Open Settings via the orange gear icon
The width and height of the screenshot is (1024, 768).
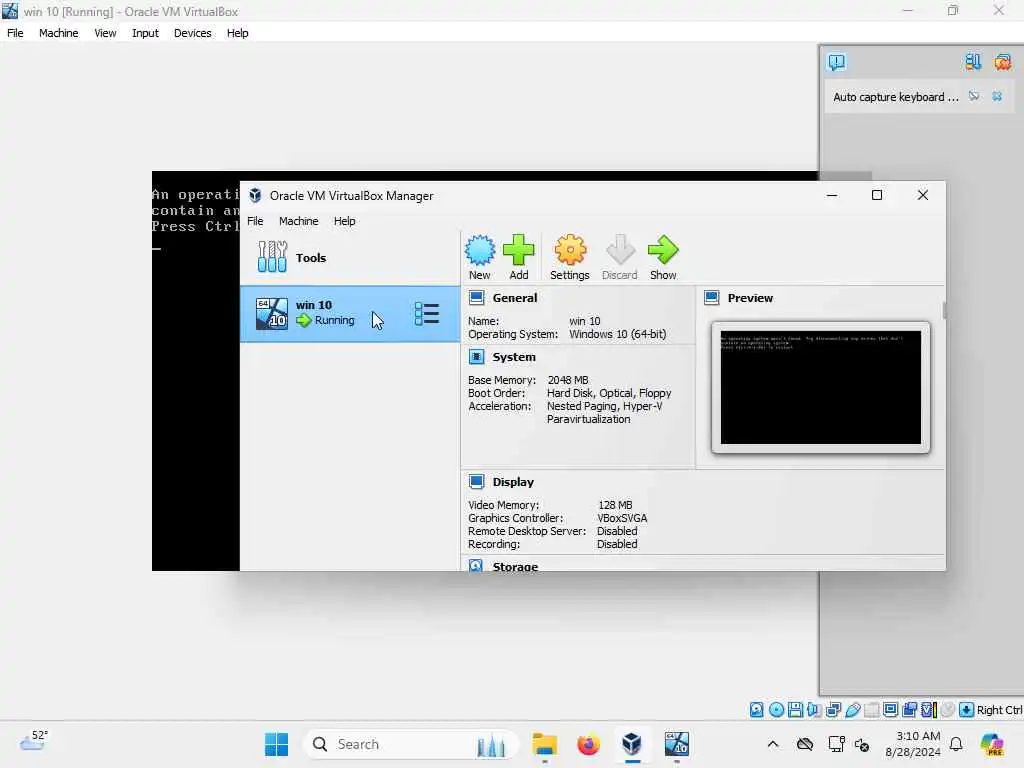(570, 251)
